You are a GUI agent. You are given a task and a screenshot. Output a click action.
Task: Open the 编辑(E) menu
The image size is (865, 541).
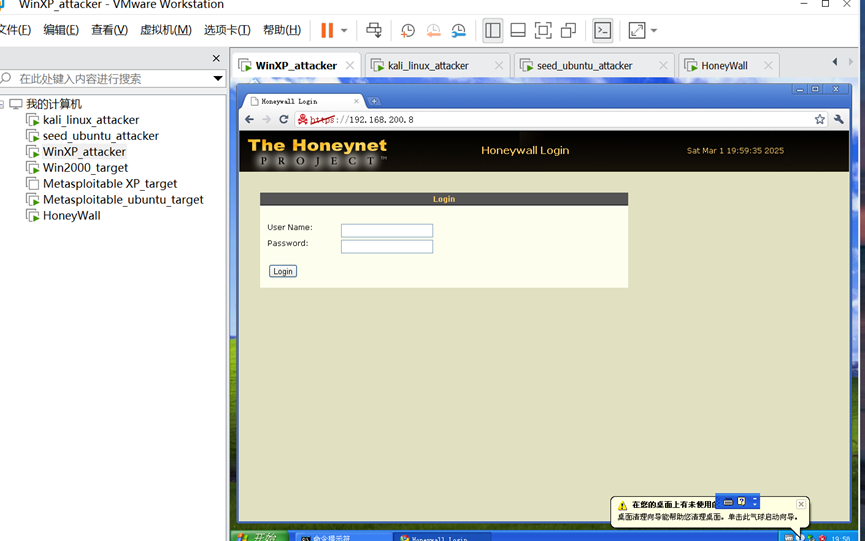[x=61, y=30]
